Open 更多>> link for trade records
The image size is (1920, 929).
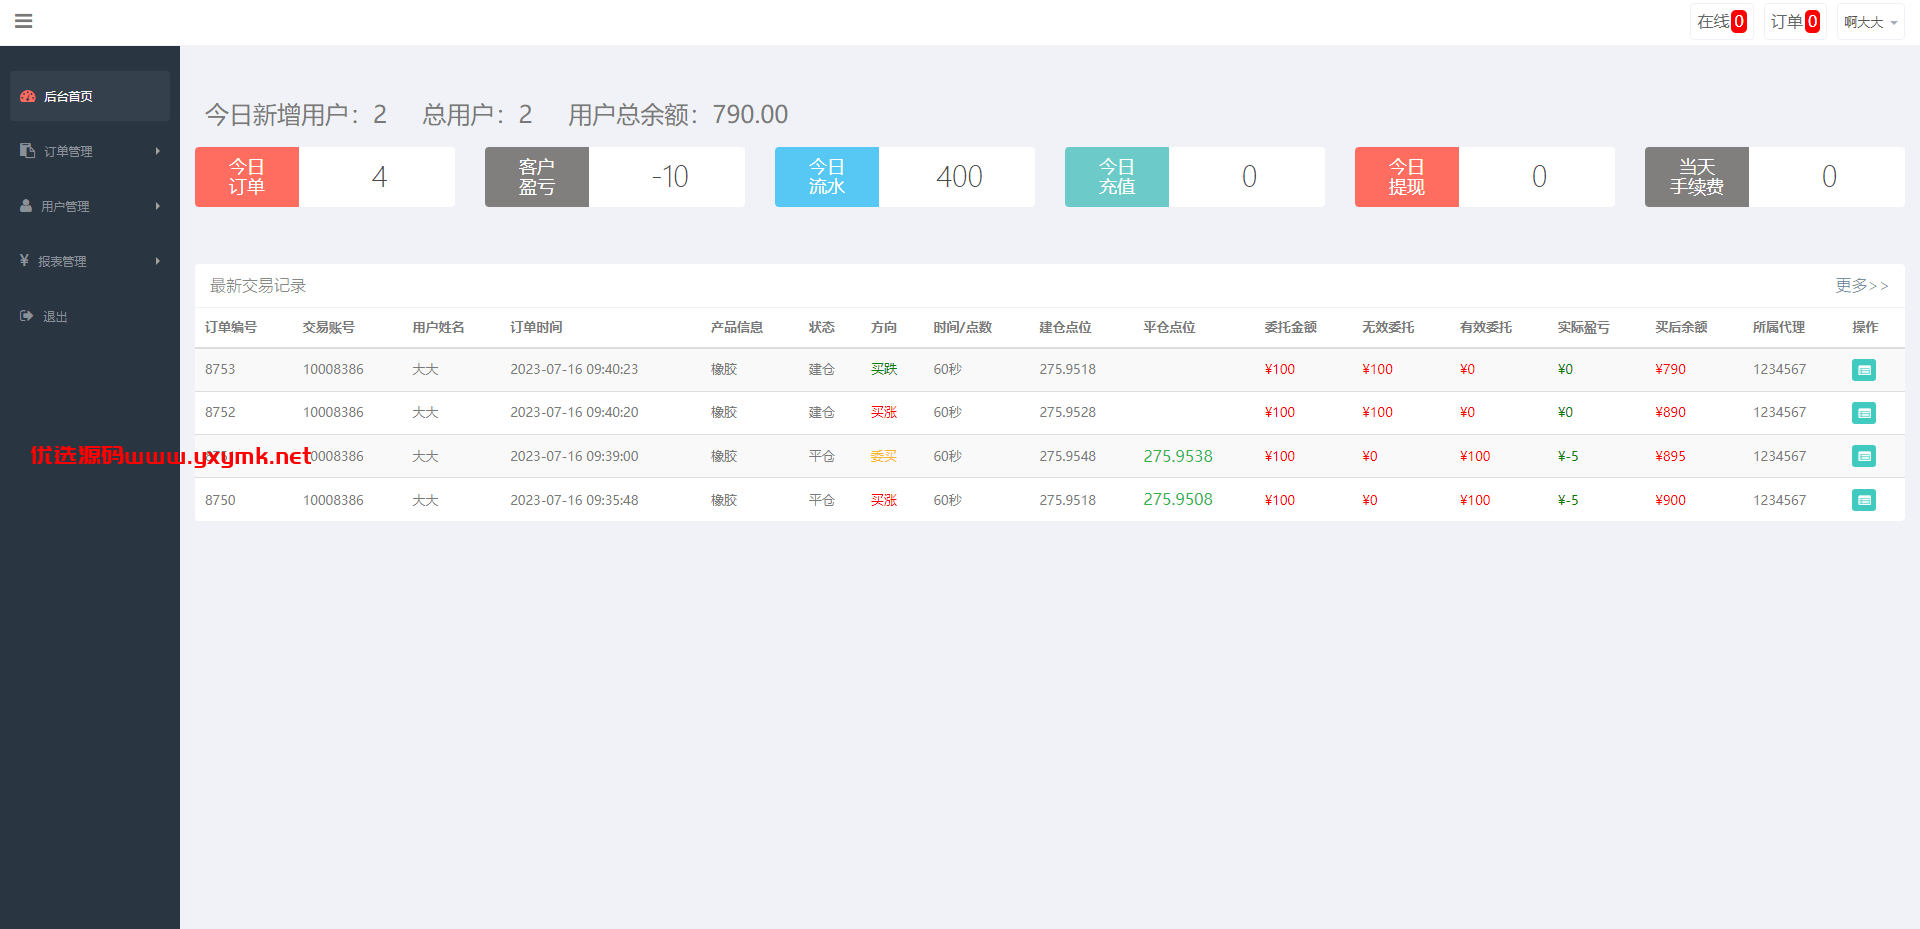point(1862,286)
